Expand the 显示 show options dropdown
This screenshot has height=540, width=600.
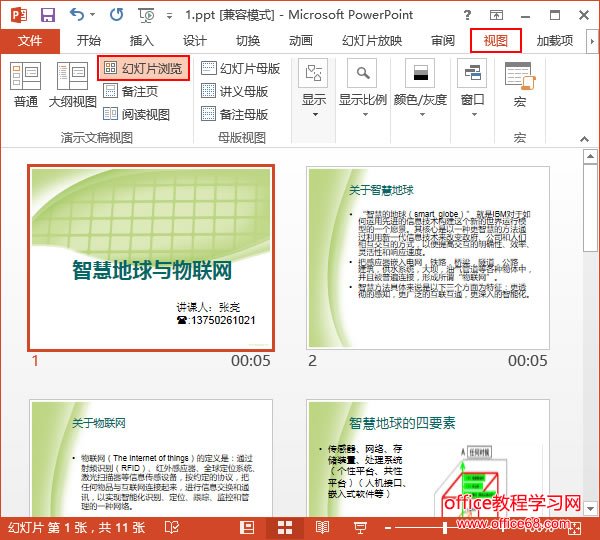point(314,88)
